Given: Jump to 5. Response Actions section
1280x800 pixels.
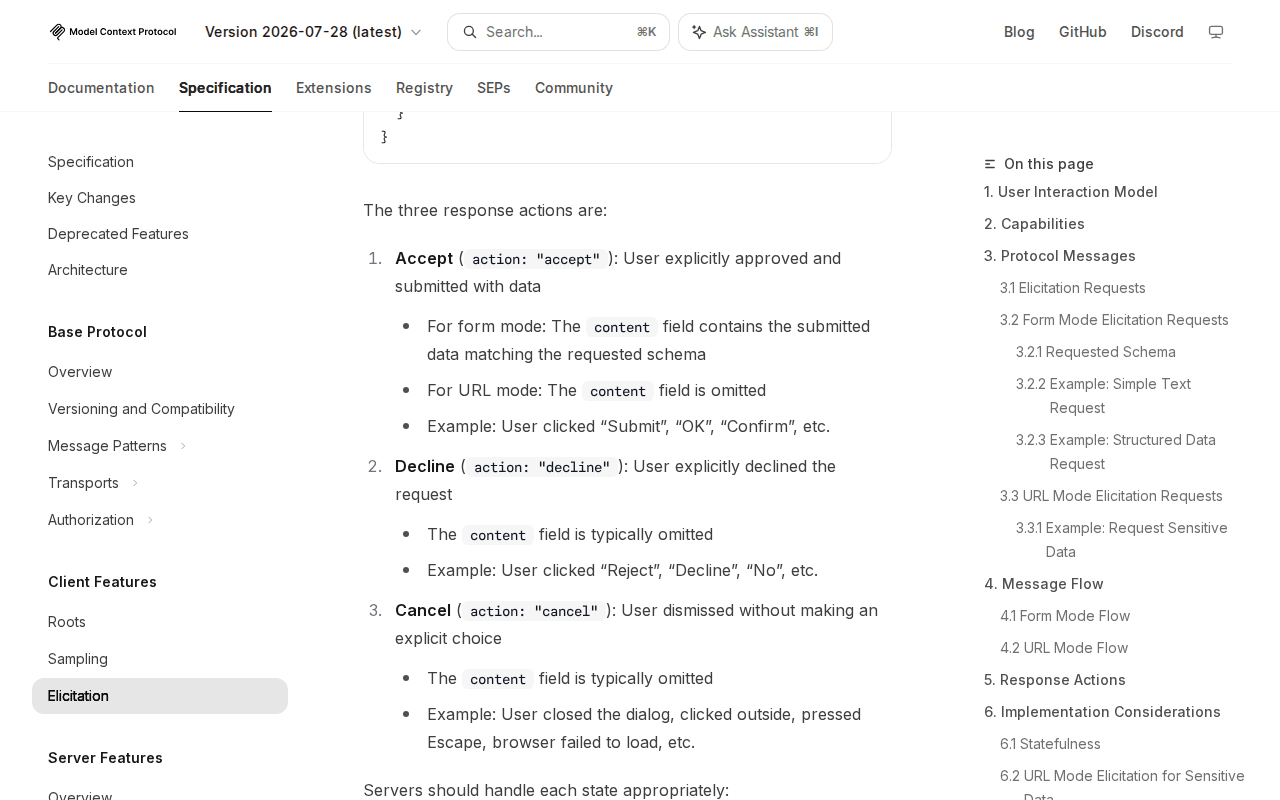Looking at the screenshot, I should (1055, 680).
